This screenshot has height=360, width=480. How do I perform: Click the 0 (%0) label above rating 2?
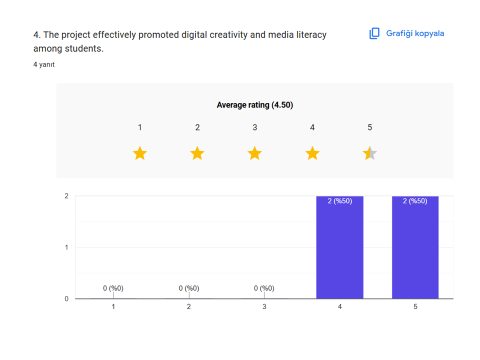(189, 288)
